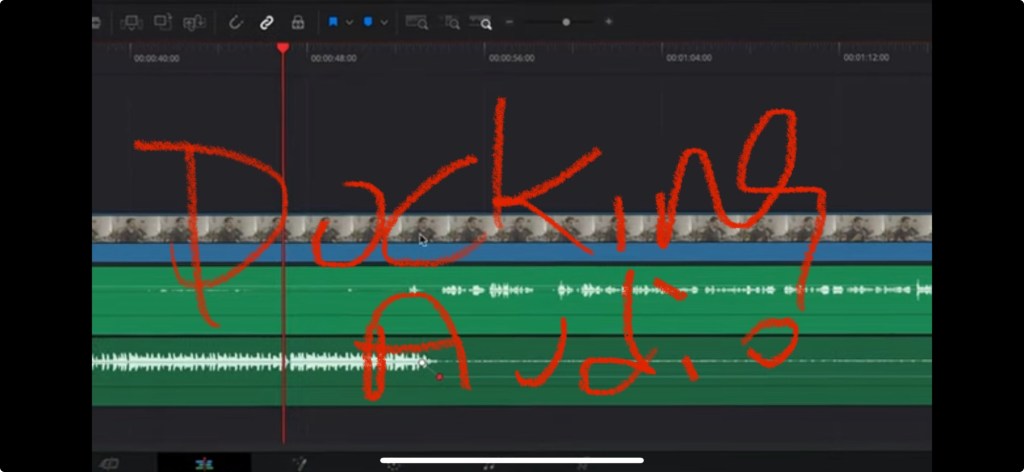1024x472 pixels.
Task: Add a flag with blue flag icon
Action: point(333,22)
